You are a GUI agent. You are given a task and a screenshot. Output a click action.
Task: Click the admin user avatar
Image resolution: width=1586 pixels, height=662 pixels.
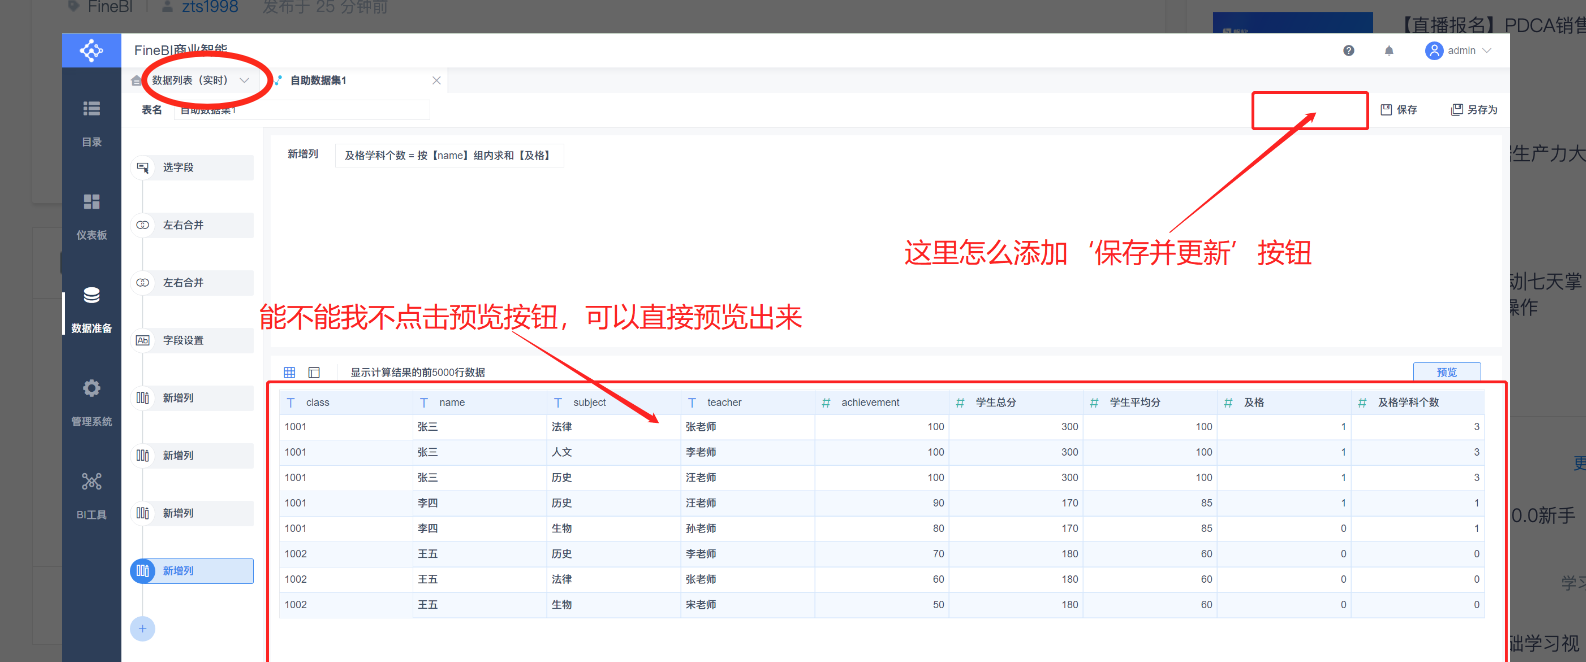[x=1434, y=50]
